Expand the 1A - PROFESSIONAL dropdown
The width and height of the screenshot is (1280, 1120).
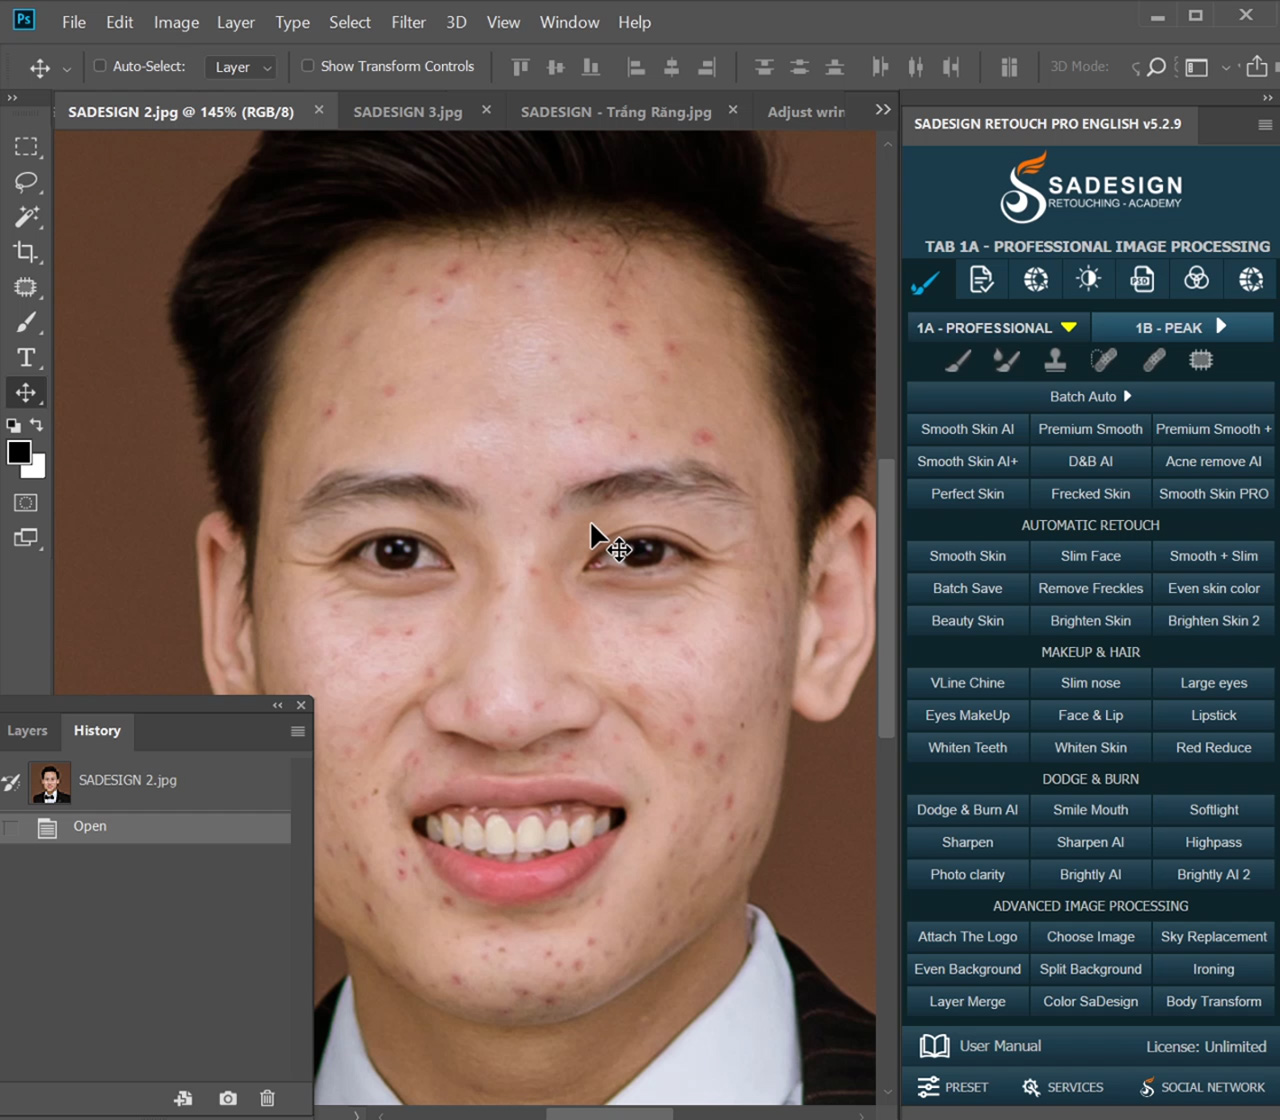click(x=997, y=327)
